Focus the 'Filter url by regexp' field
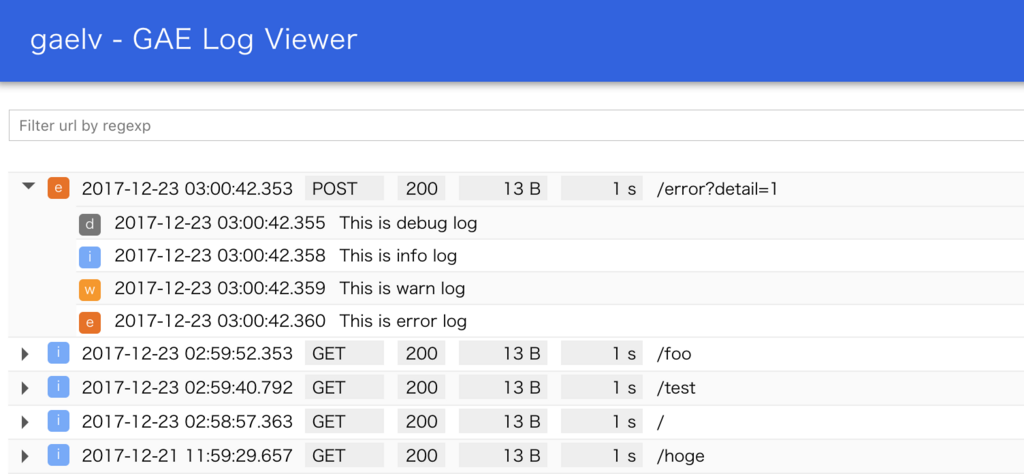 point(516,125)
